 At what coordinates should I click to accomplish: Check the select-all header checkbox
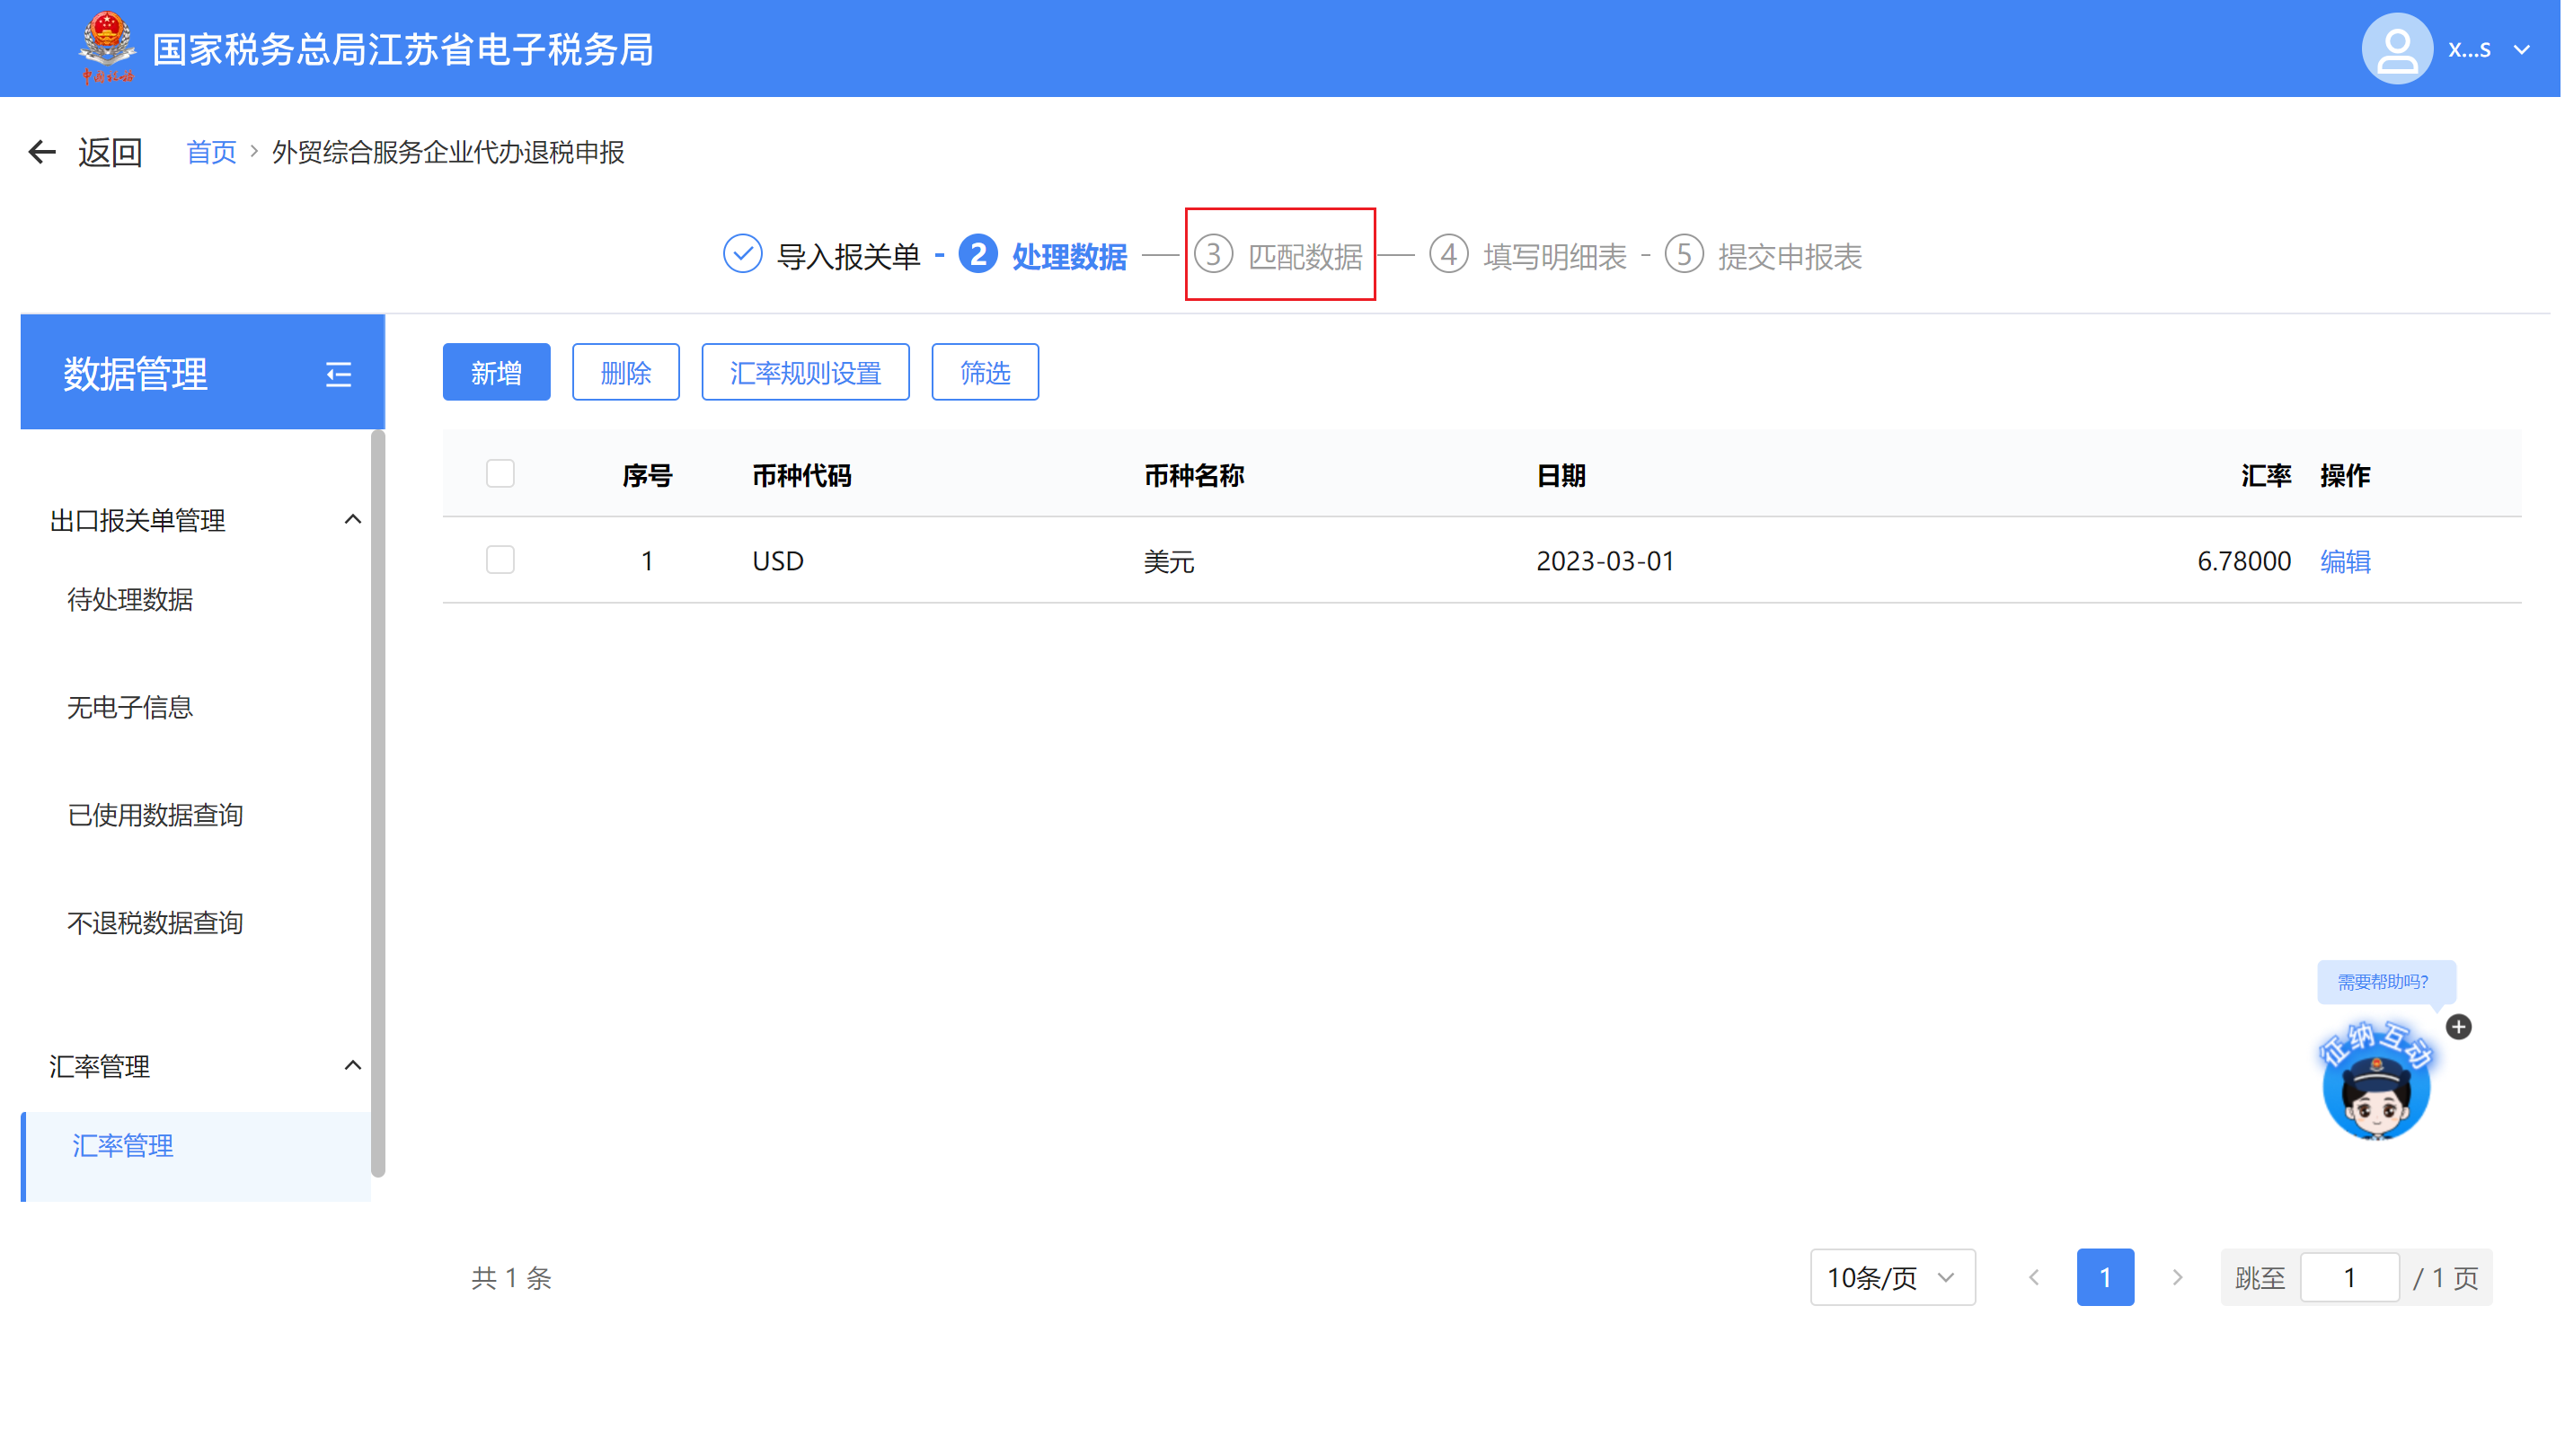500,474
